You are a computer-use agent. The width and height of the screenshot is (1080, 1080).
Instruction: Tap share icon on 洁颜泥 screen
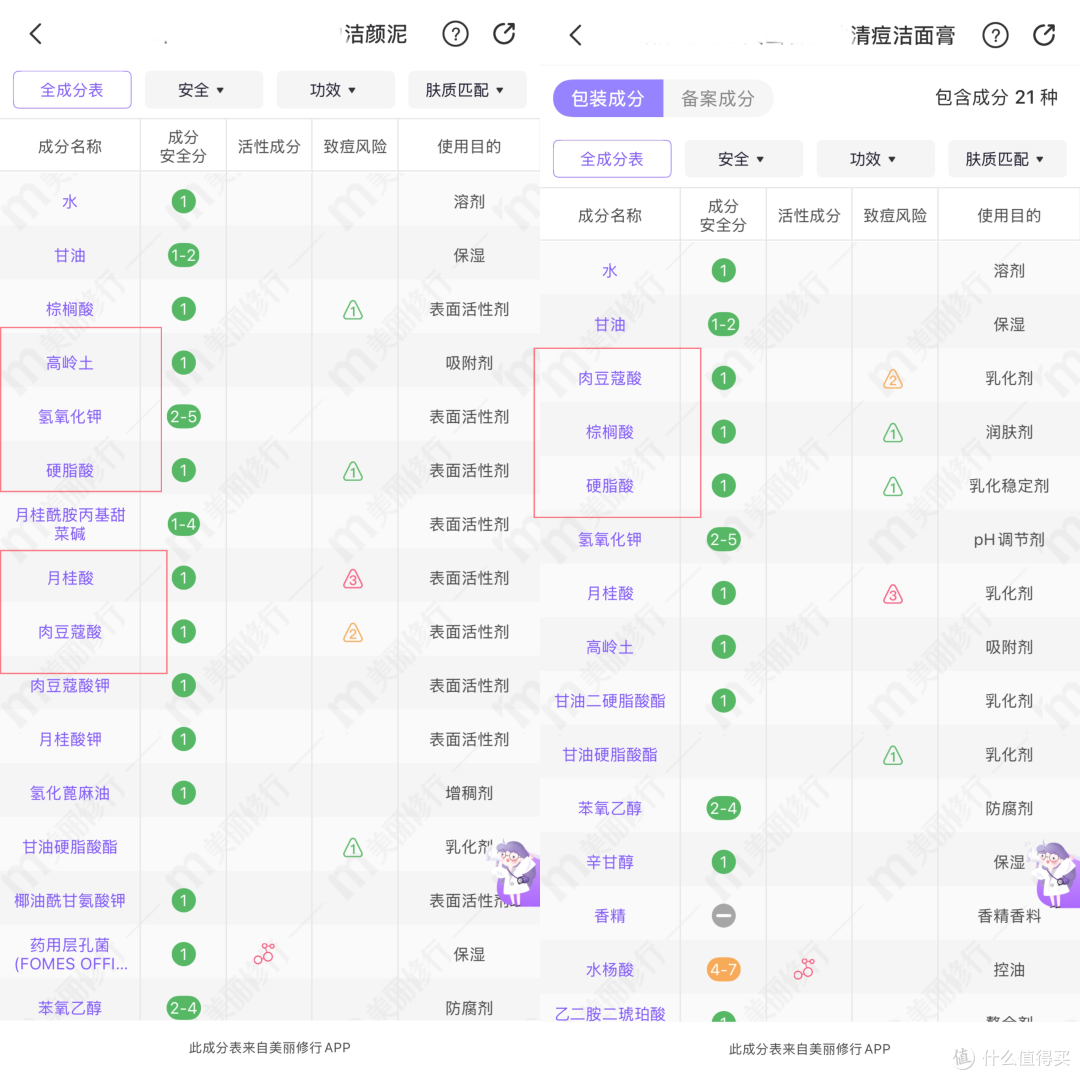click(504, 33)
